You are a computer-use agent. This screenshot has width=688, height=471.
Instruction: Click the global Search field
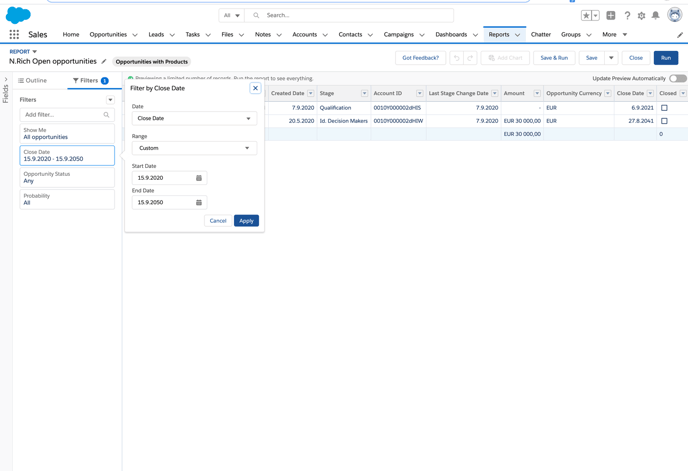coord(349,15)
